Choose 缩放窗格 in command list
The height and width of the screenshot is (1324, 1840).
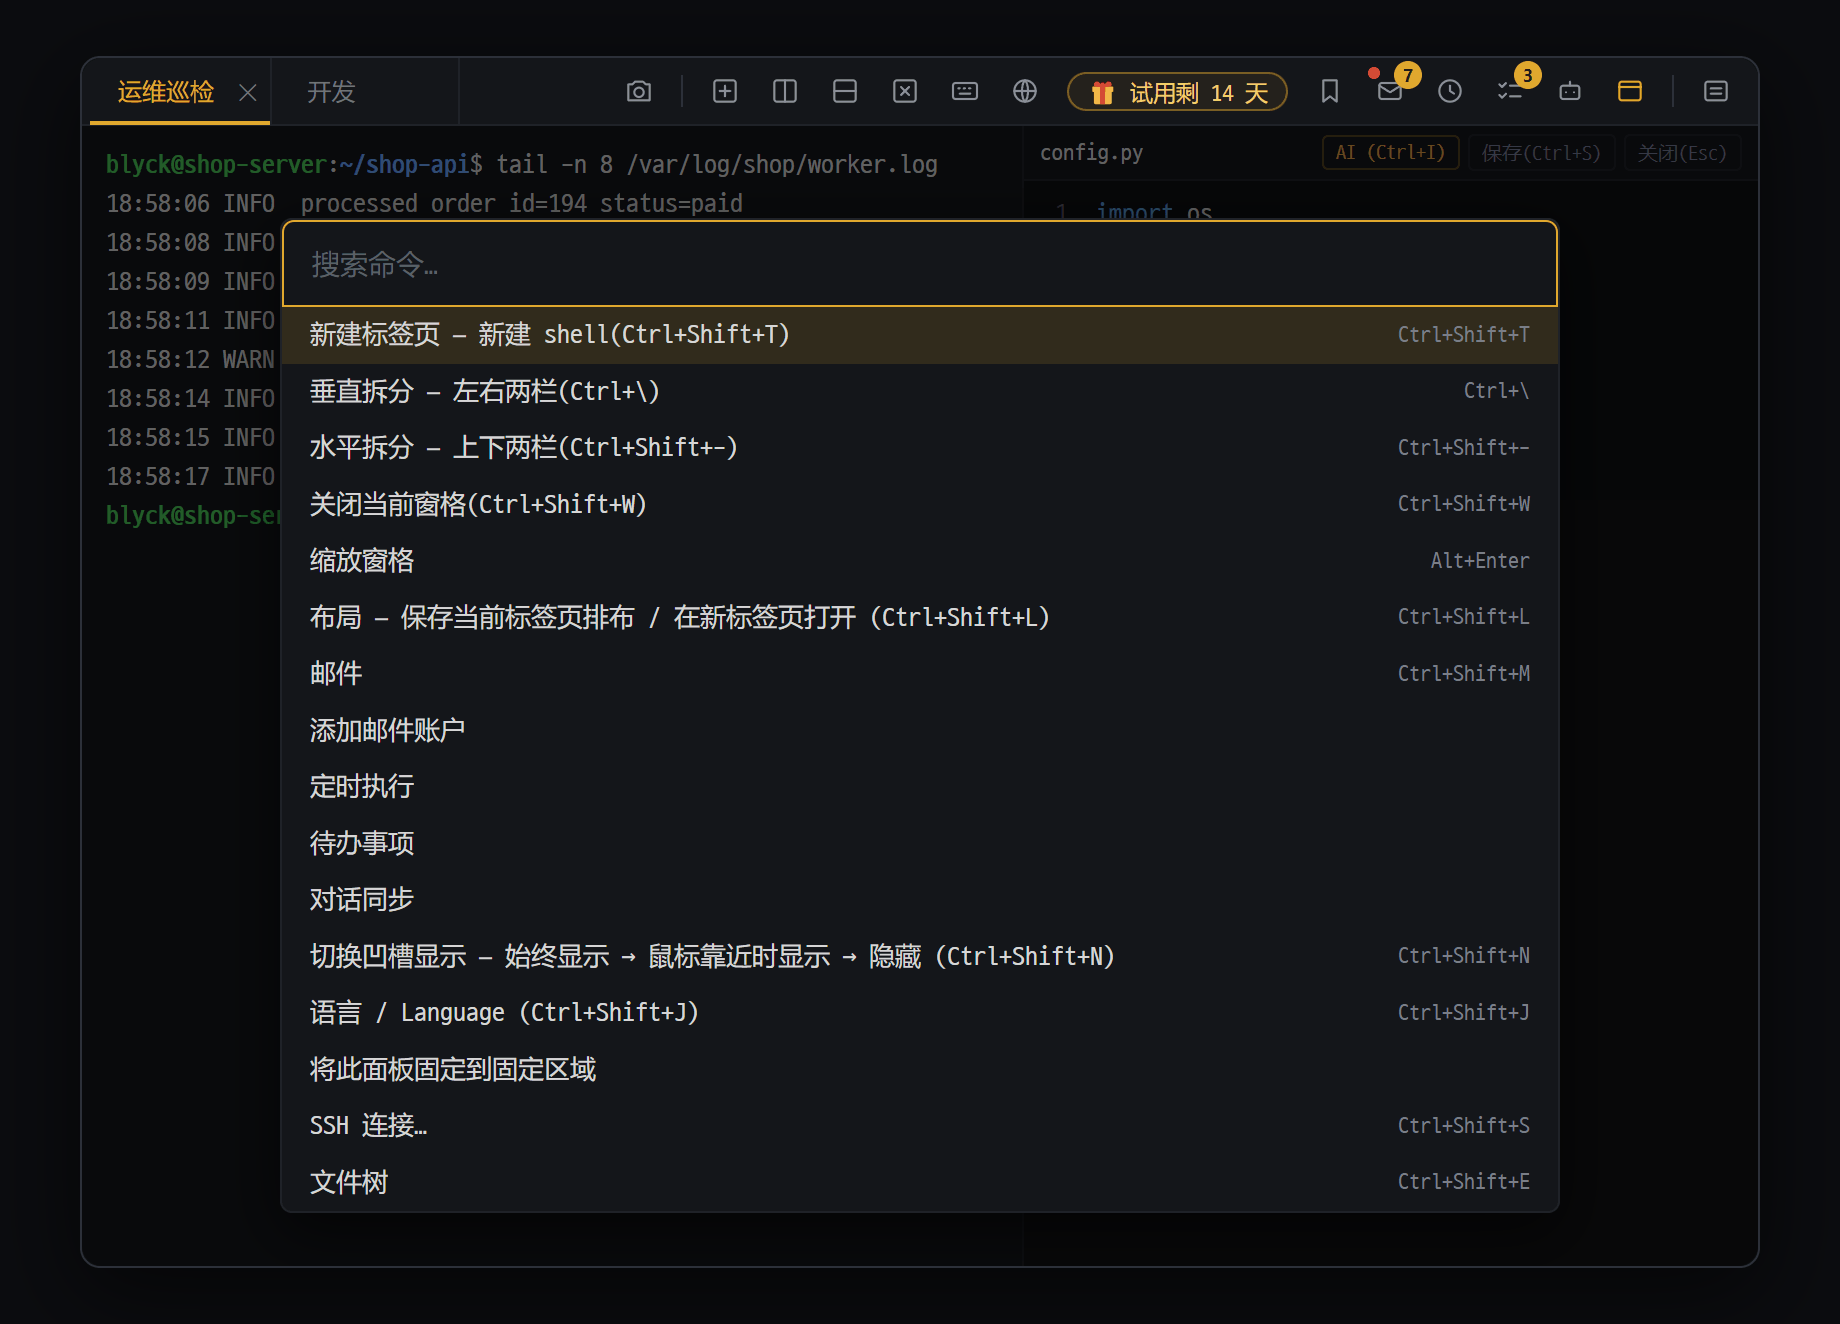[x=920, y=561]
